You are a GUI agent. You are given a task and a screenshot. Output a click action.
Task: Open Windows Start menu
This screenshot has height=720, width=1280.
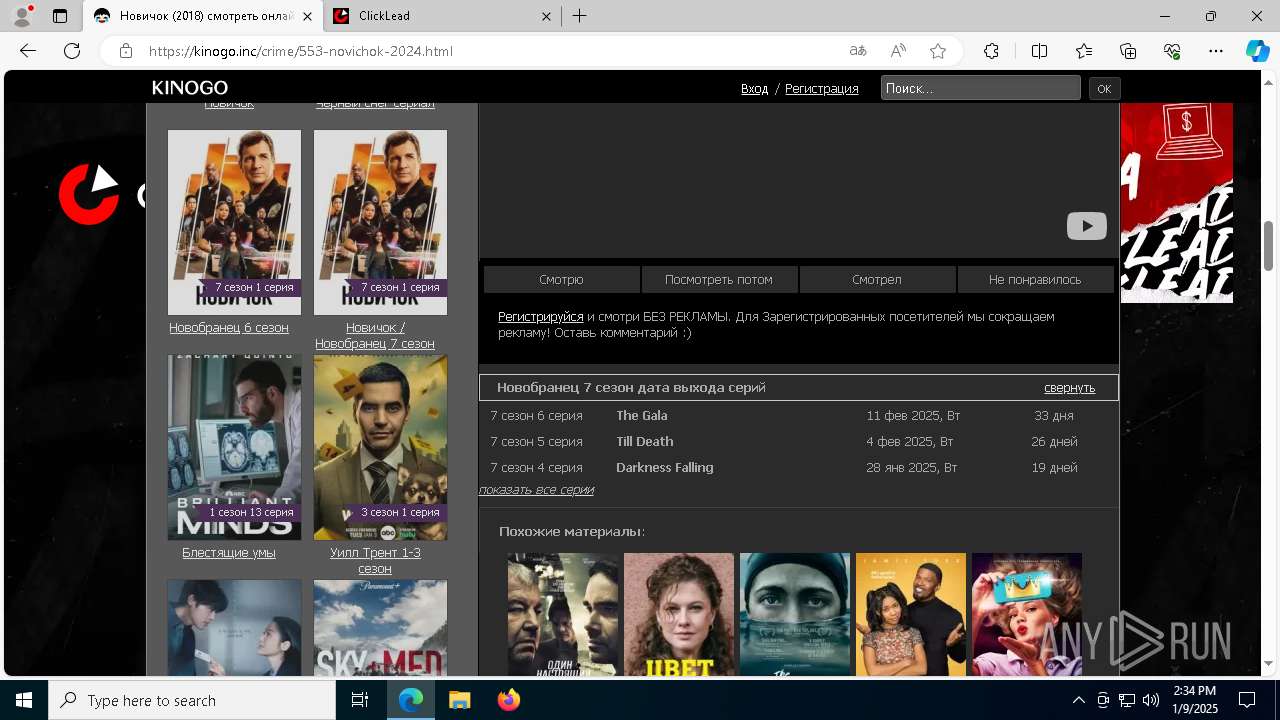pyautogui.click(x=24, y=700)
